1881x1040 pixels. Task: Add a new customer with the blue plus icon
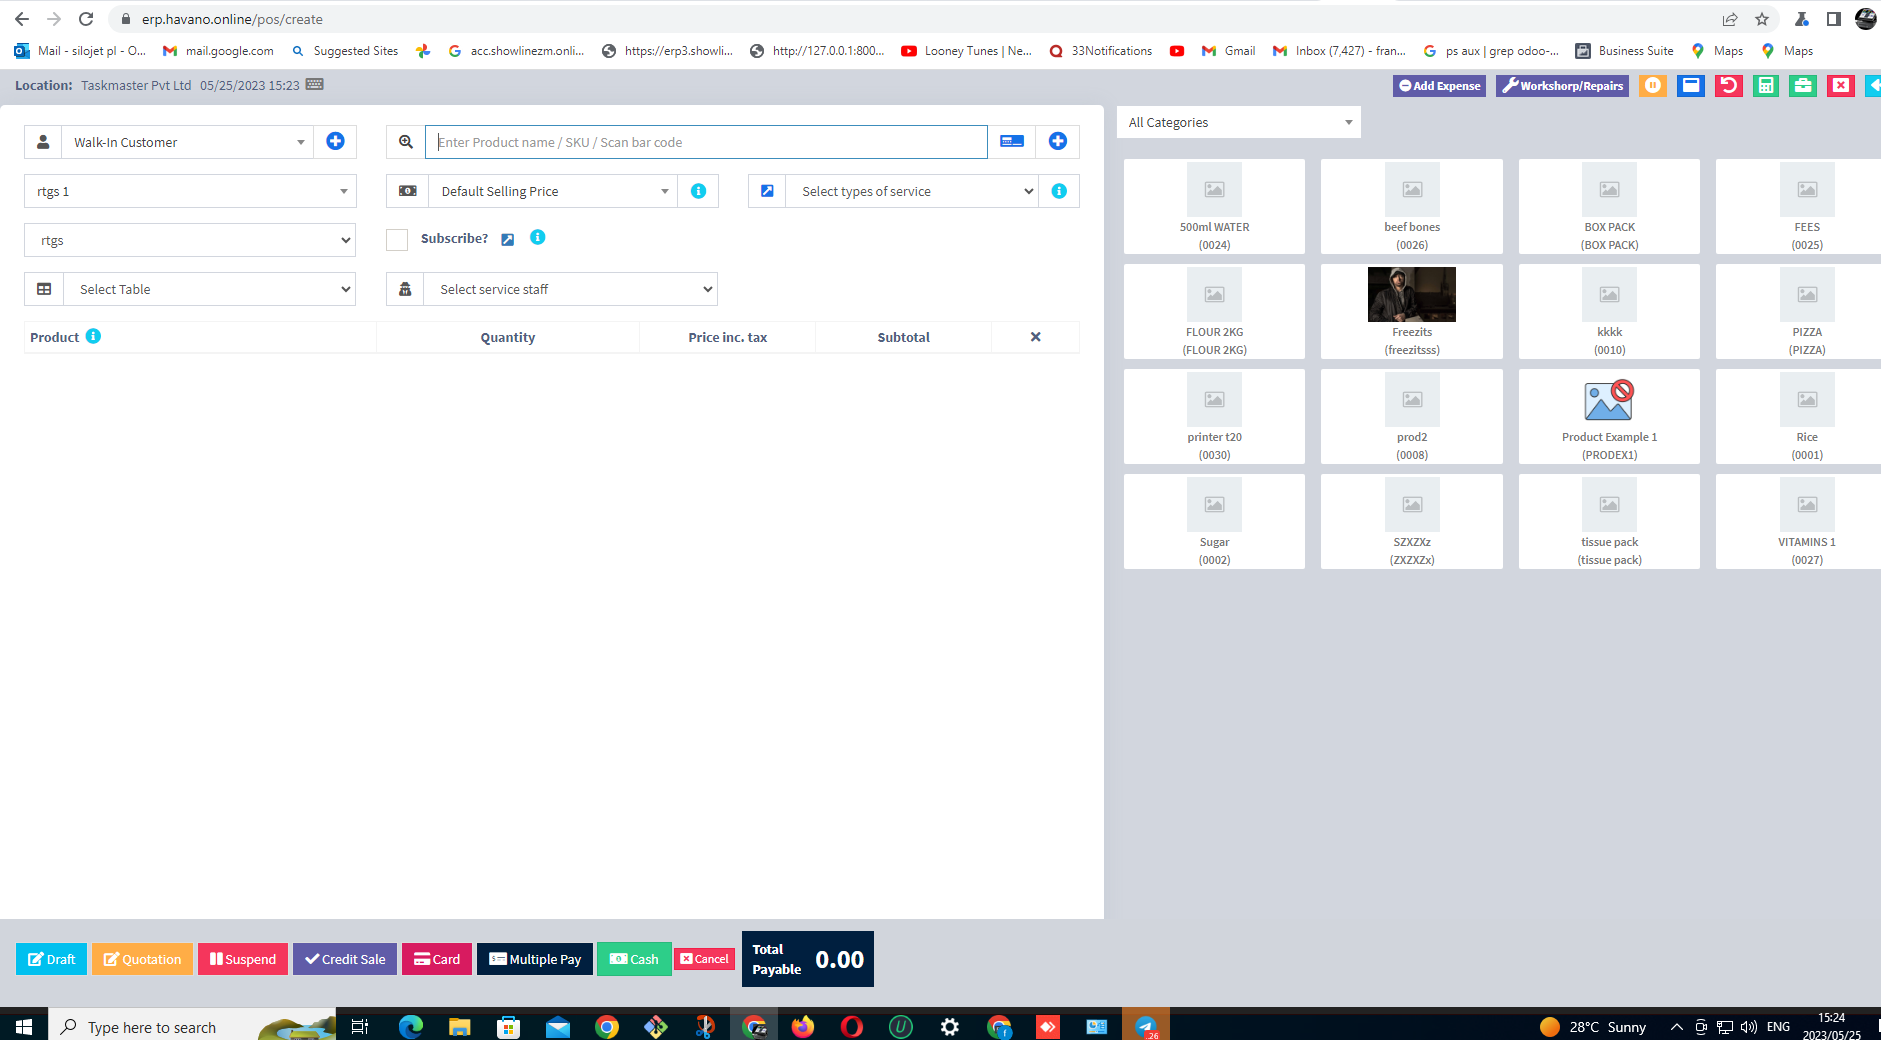coord(335,141)
